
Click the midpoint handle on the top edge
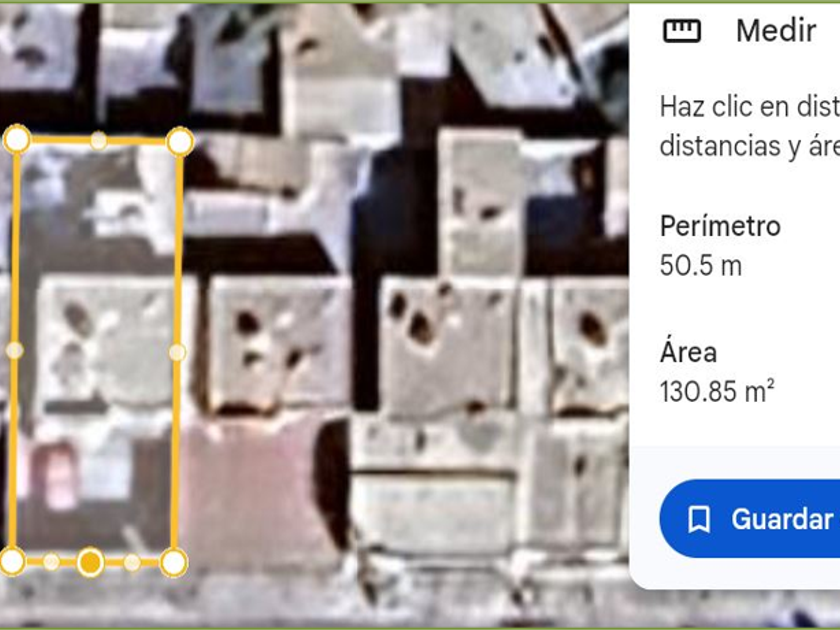point(98,140)
